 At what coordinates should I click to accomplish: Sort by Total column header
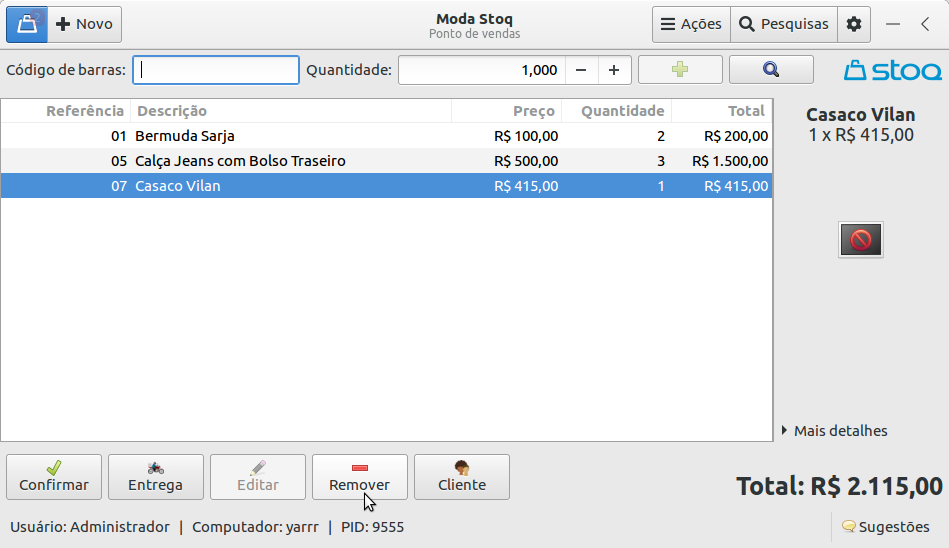(x=721, y=111)
